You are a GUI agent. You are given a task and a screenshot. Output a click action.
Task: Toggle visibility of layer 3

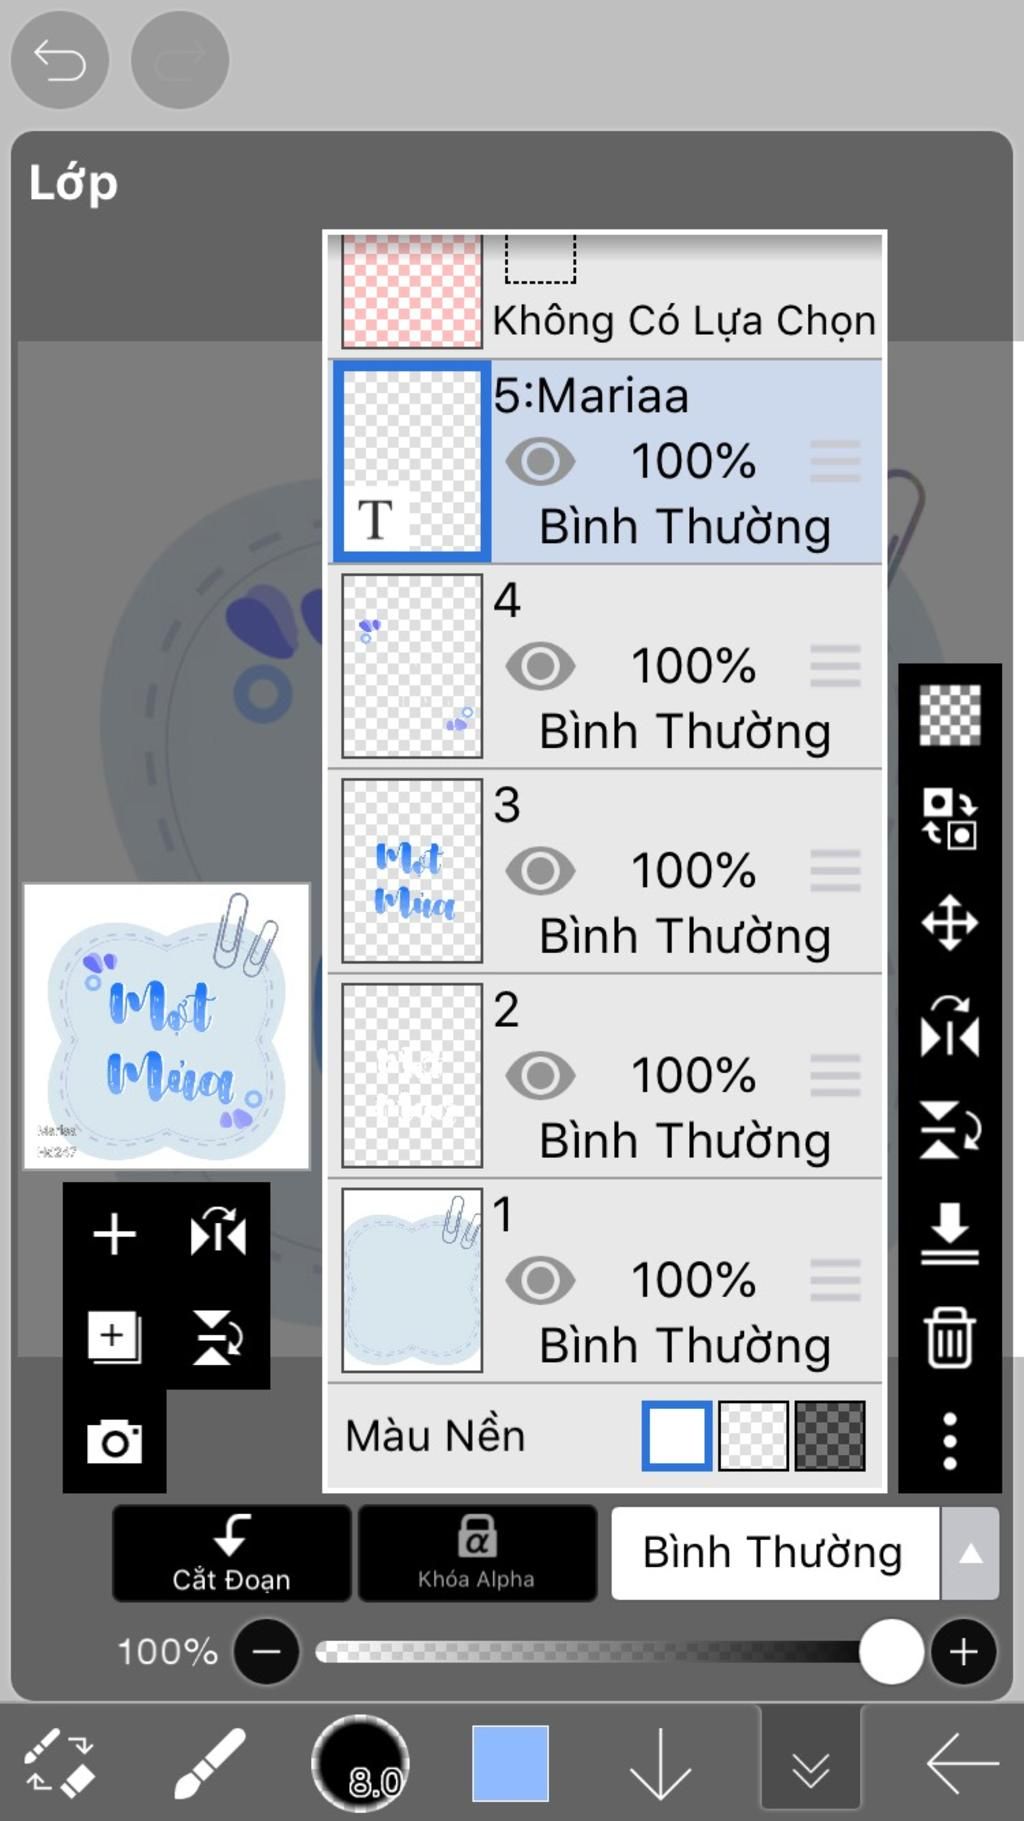540,871
